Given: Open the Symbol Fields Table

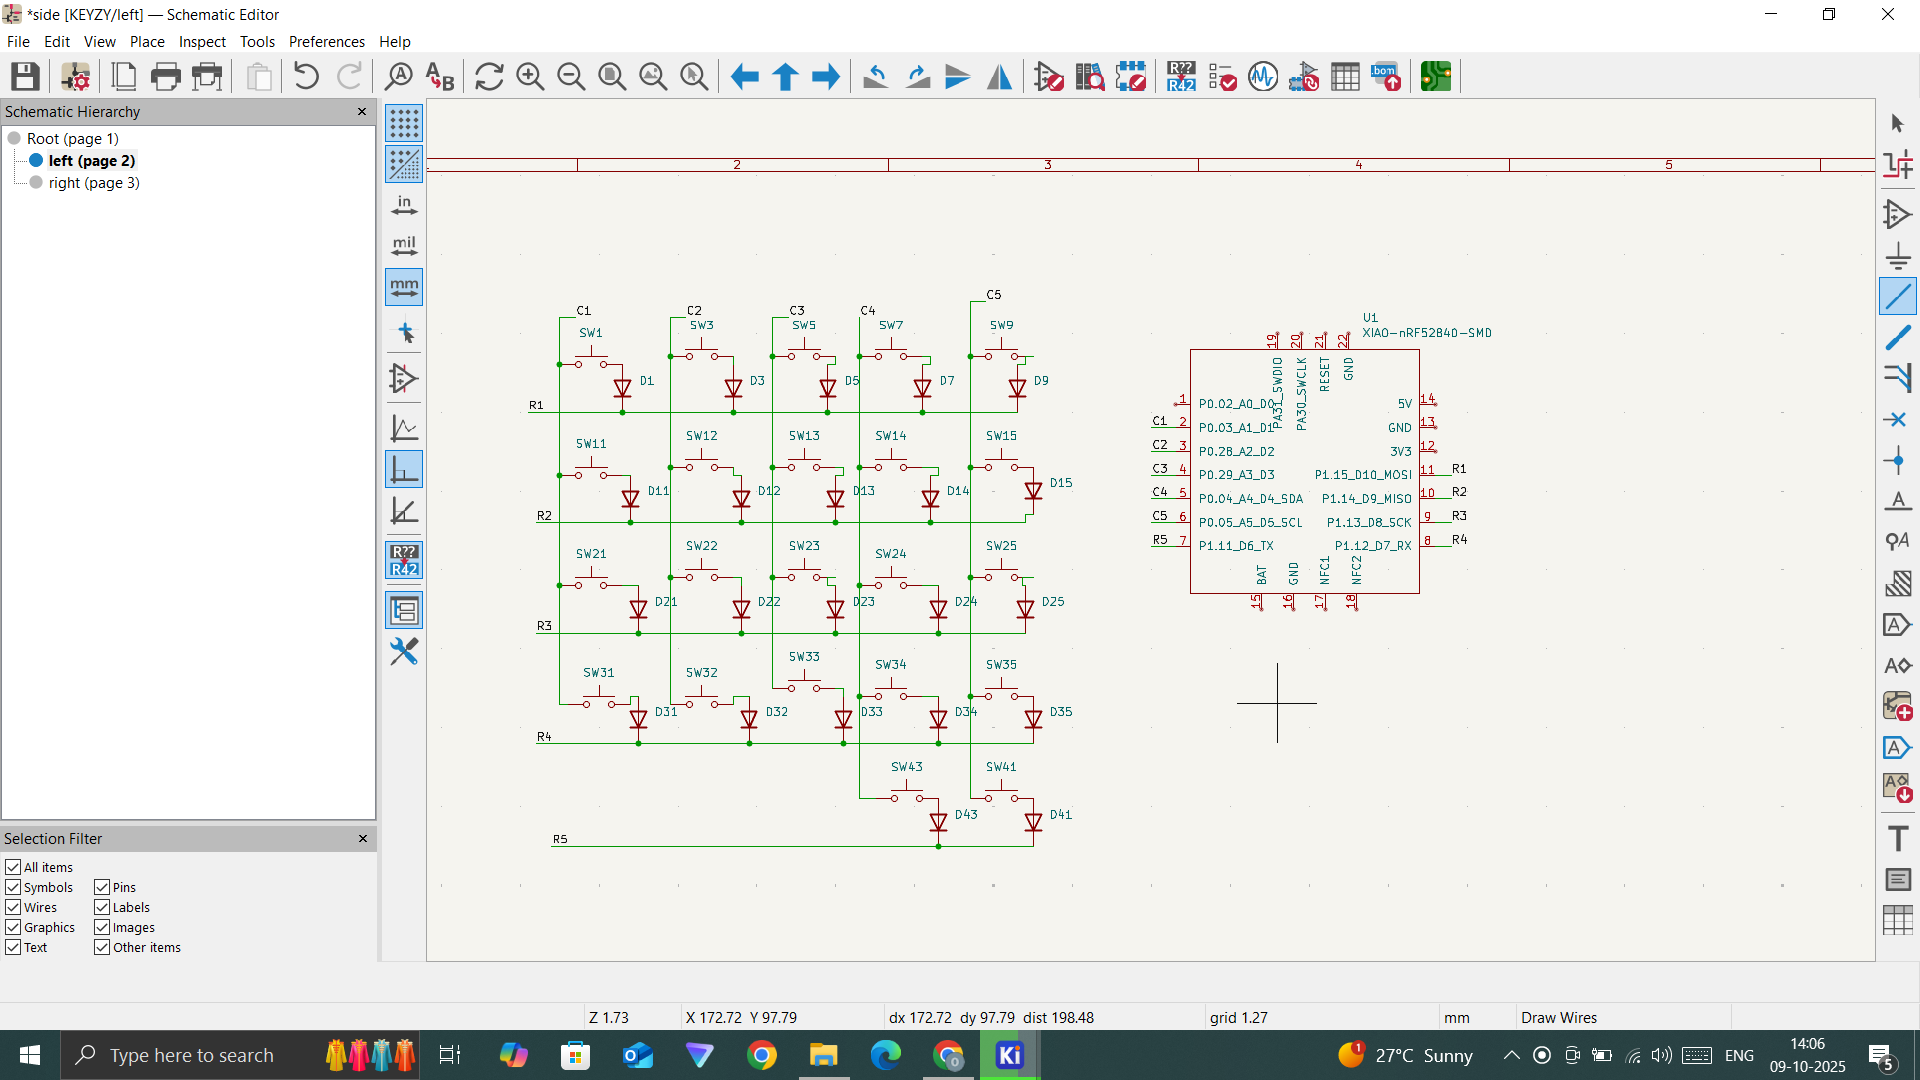Looking at the screenshot, I should pyautogui.click(x=1345, y=76).
